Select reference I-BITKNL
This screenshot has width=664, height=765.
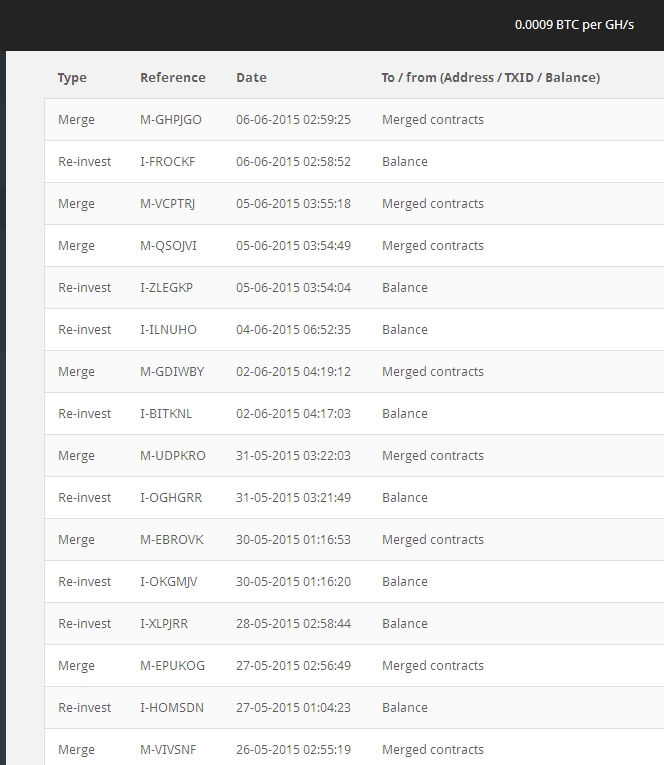[x=166, y=413]
